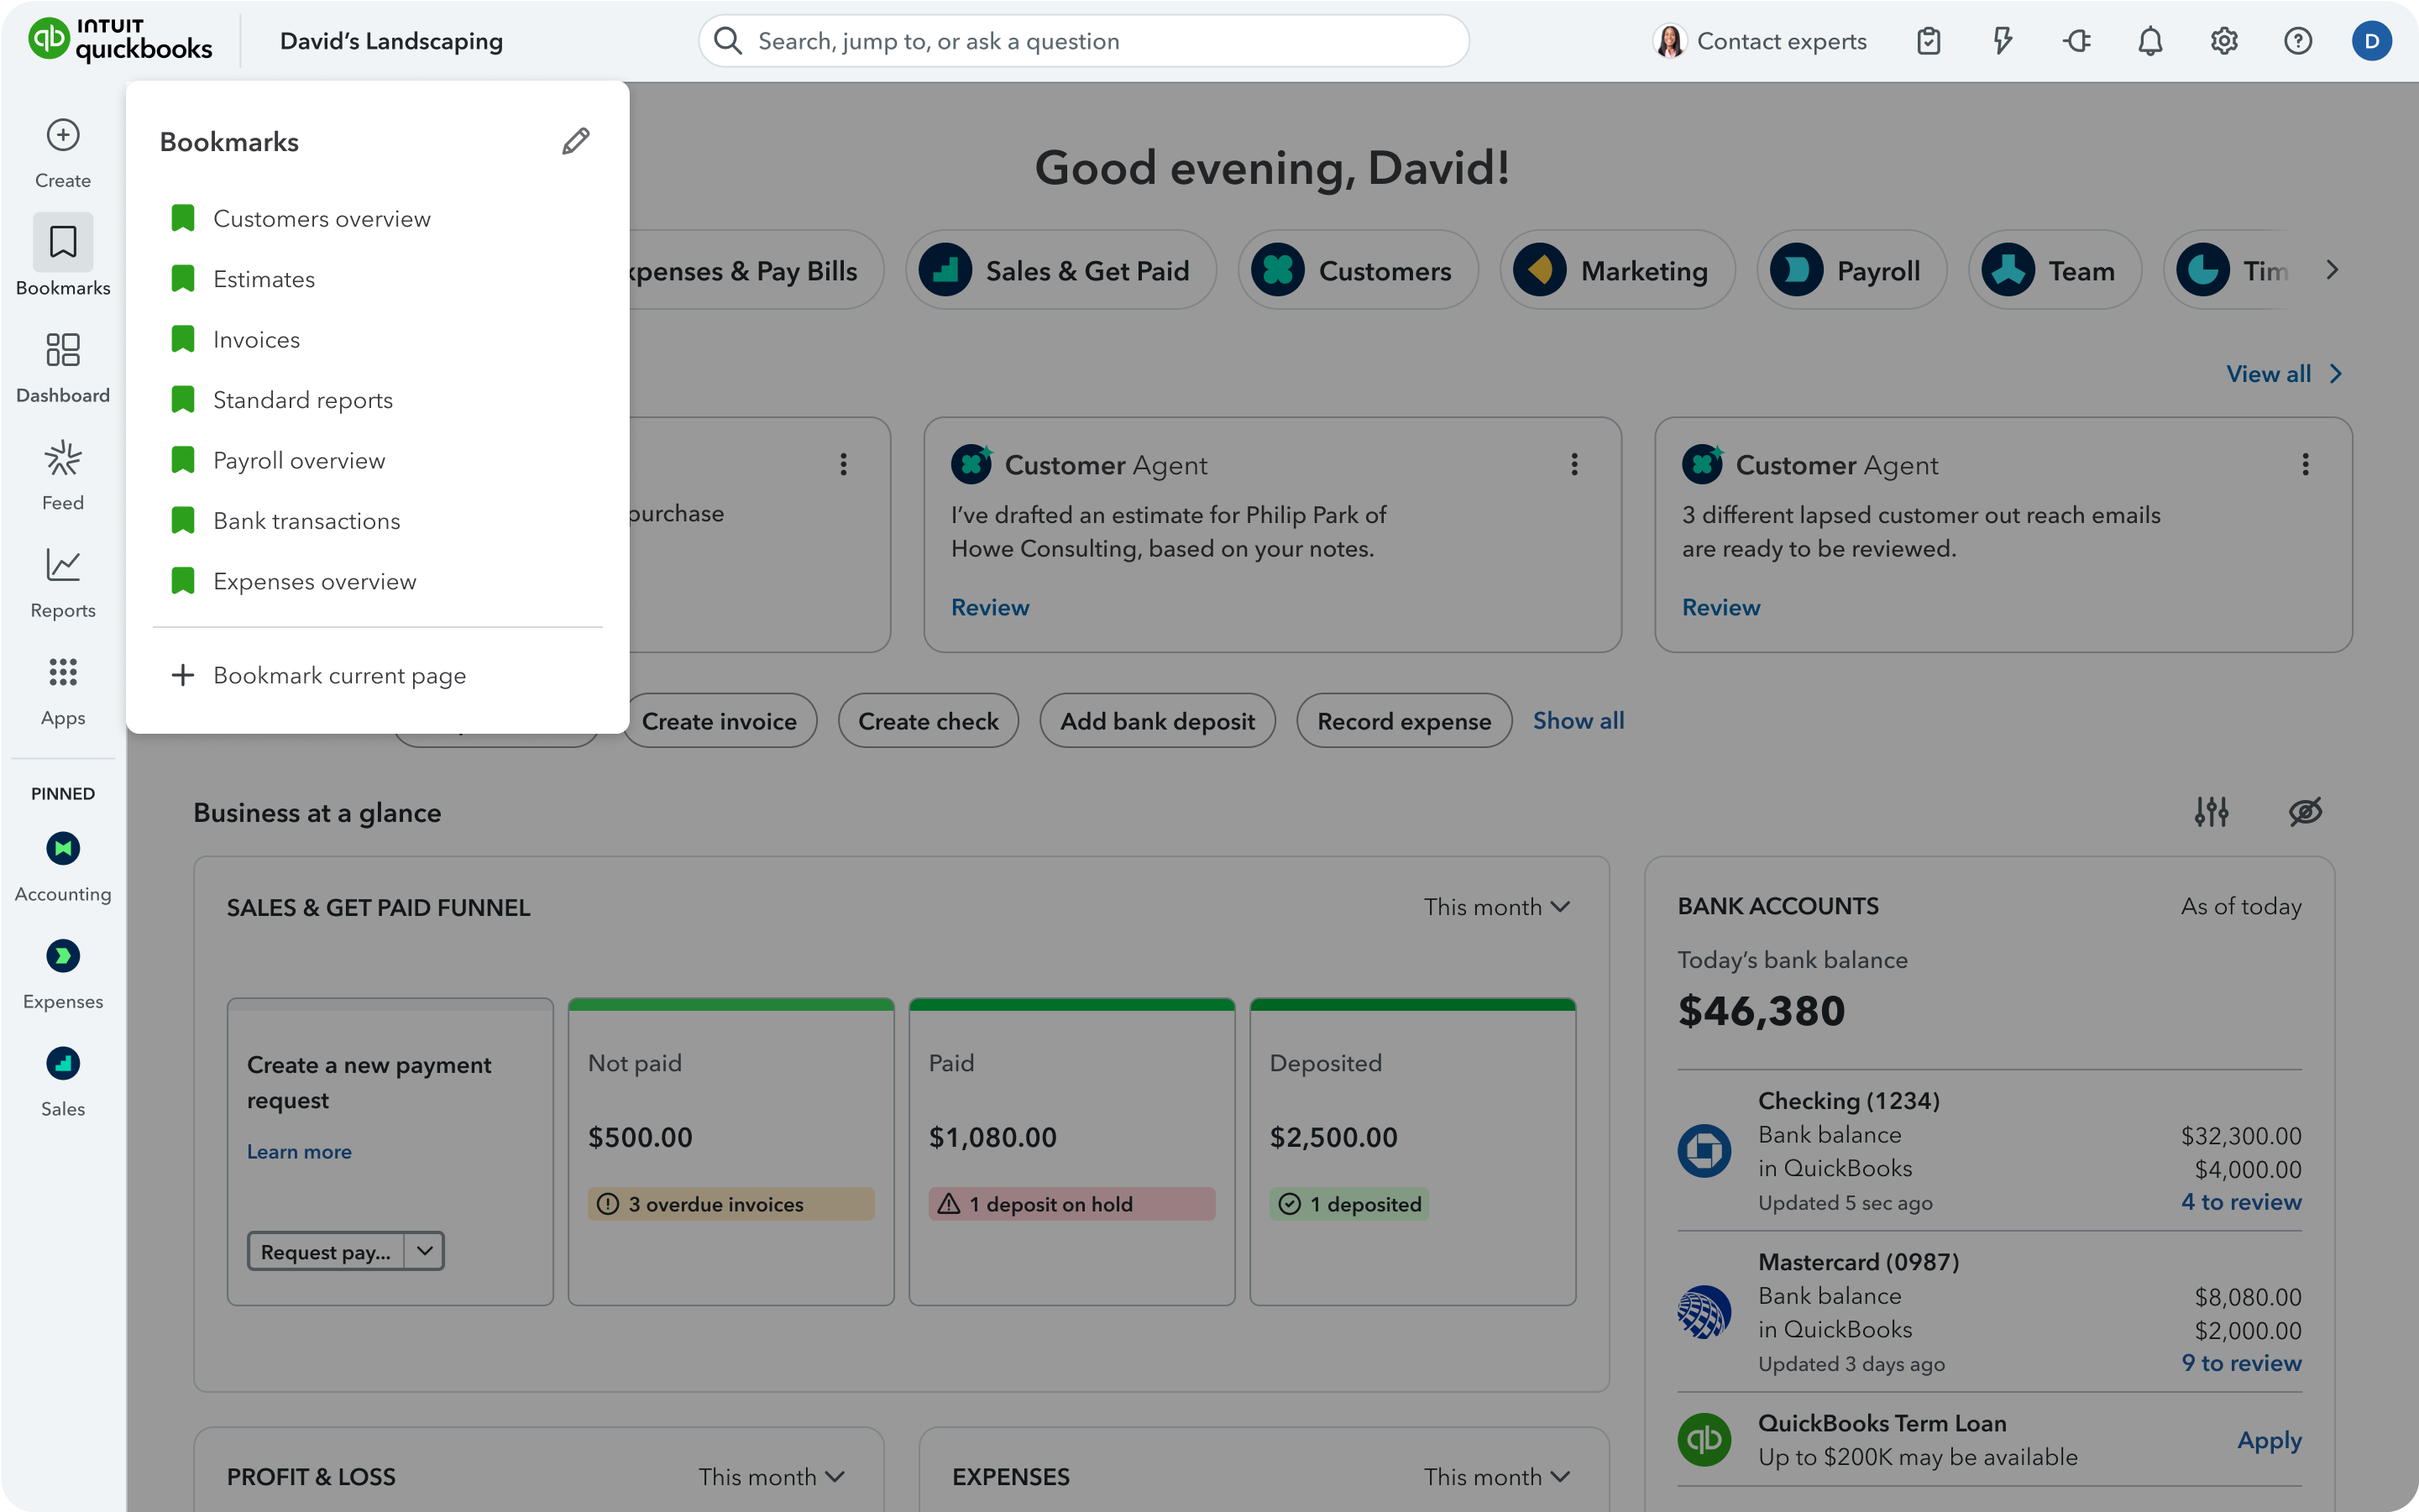Click the lightning bolt icon in header
Screen dimensions: 2419x1512
click(x=2002, y=41)
